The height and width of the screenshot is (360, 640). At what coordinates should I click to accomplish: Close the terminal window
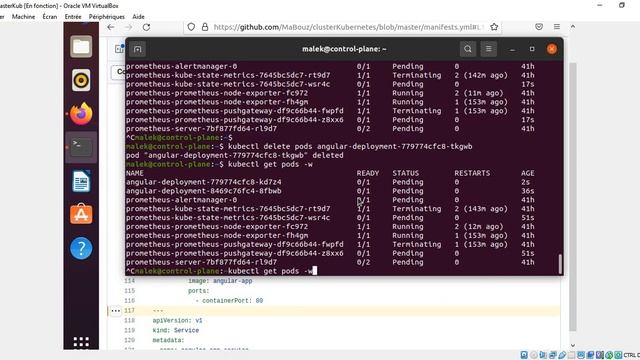[x=552, y=49]
